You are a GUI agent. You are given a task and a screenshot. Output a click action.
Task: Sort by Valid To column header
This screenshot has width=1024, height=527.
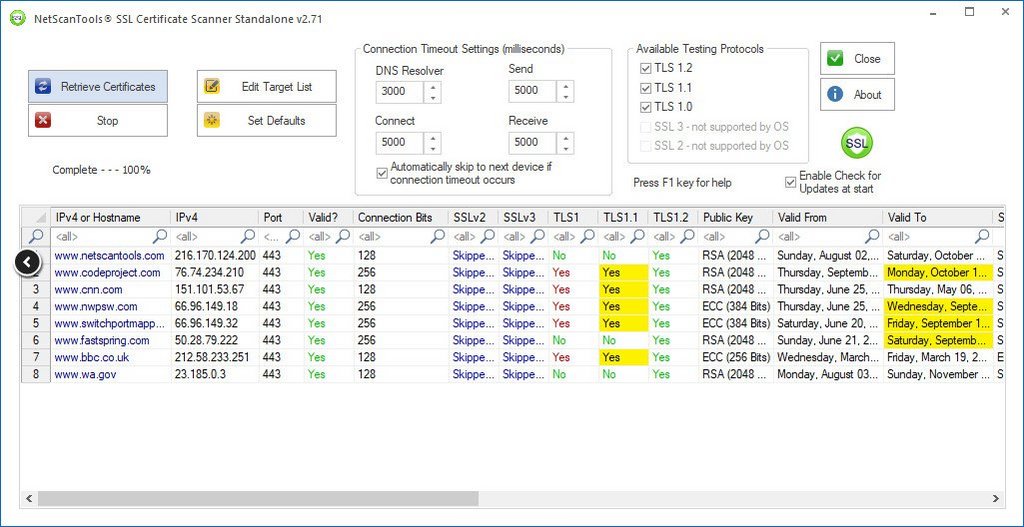(937, 217)
